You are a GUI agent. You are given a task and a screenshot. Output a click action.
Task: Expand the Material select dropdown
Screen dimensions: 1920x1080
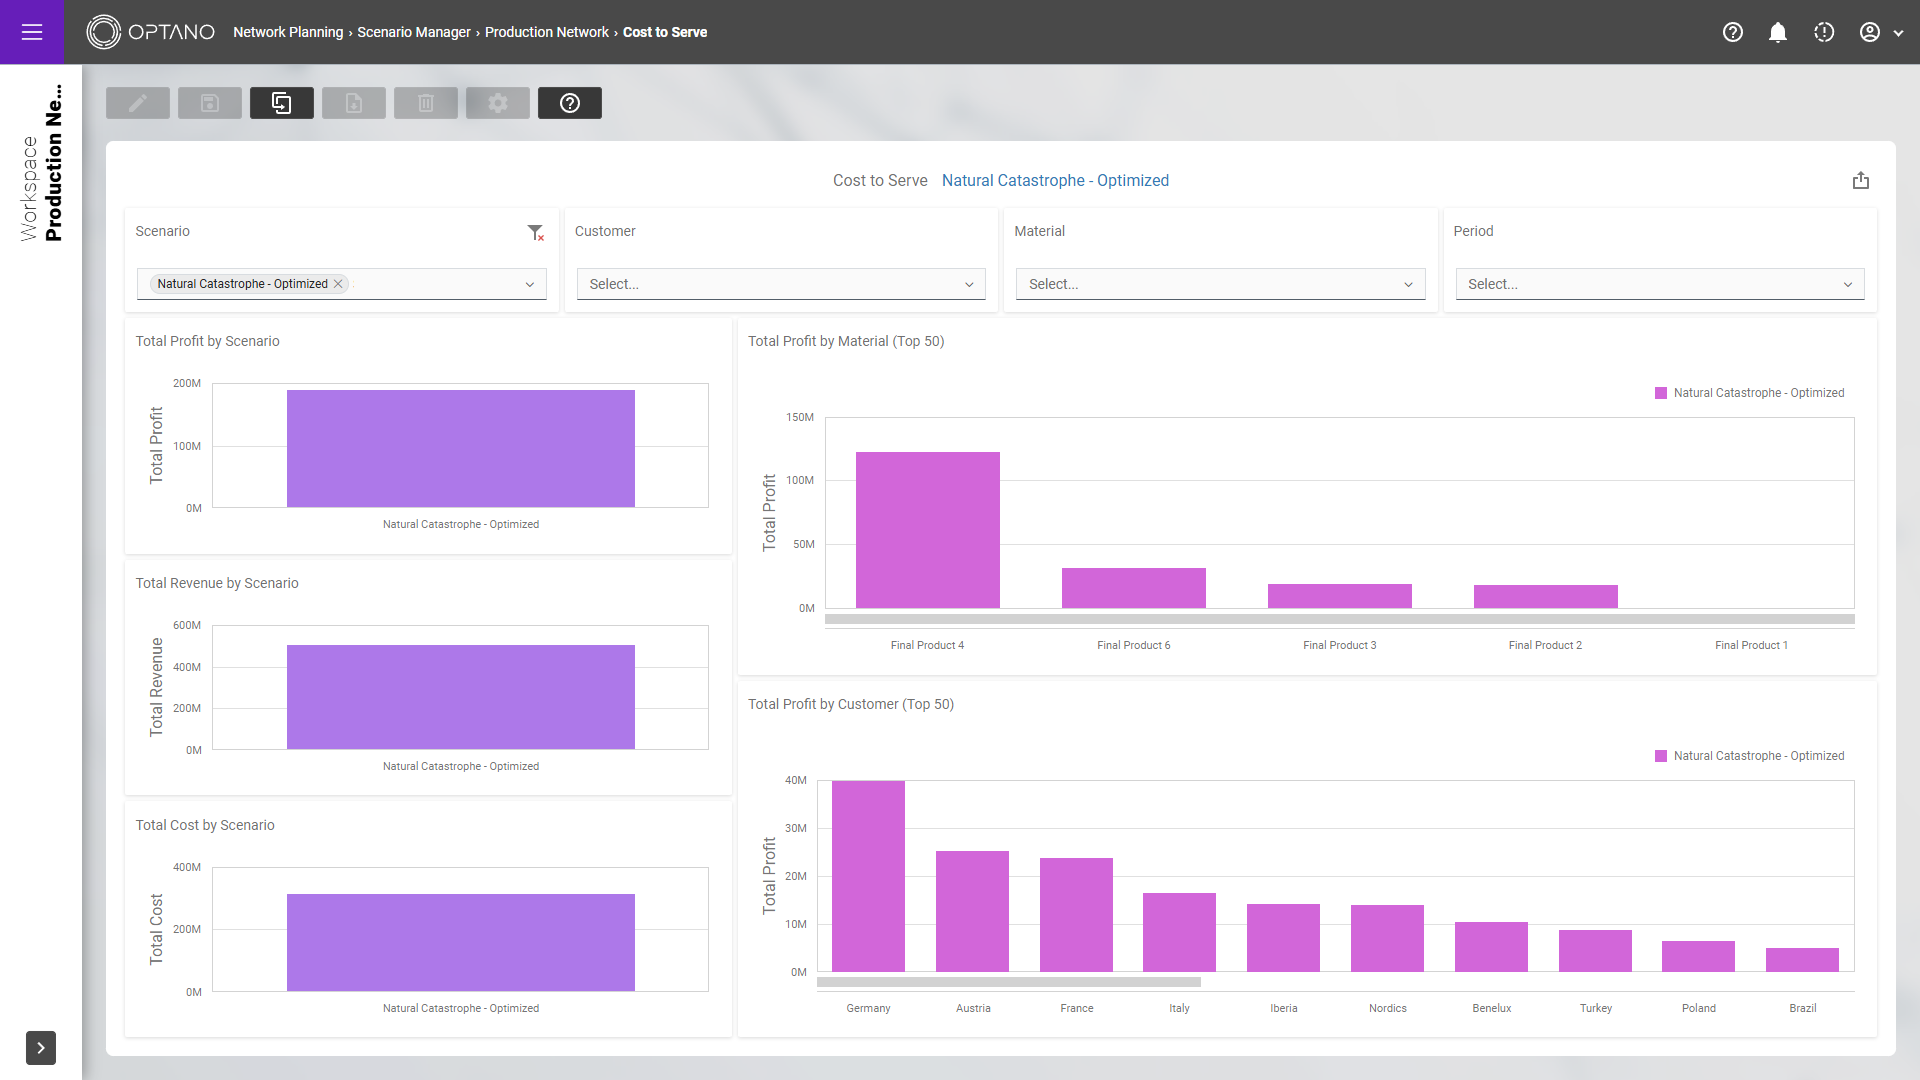[1220, 284]
